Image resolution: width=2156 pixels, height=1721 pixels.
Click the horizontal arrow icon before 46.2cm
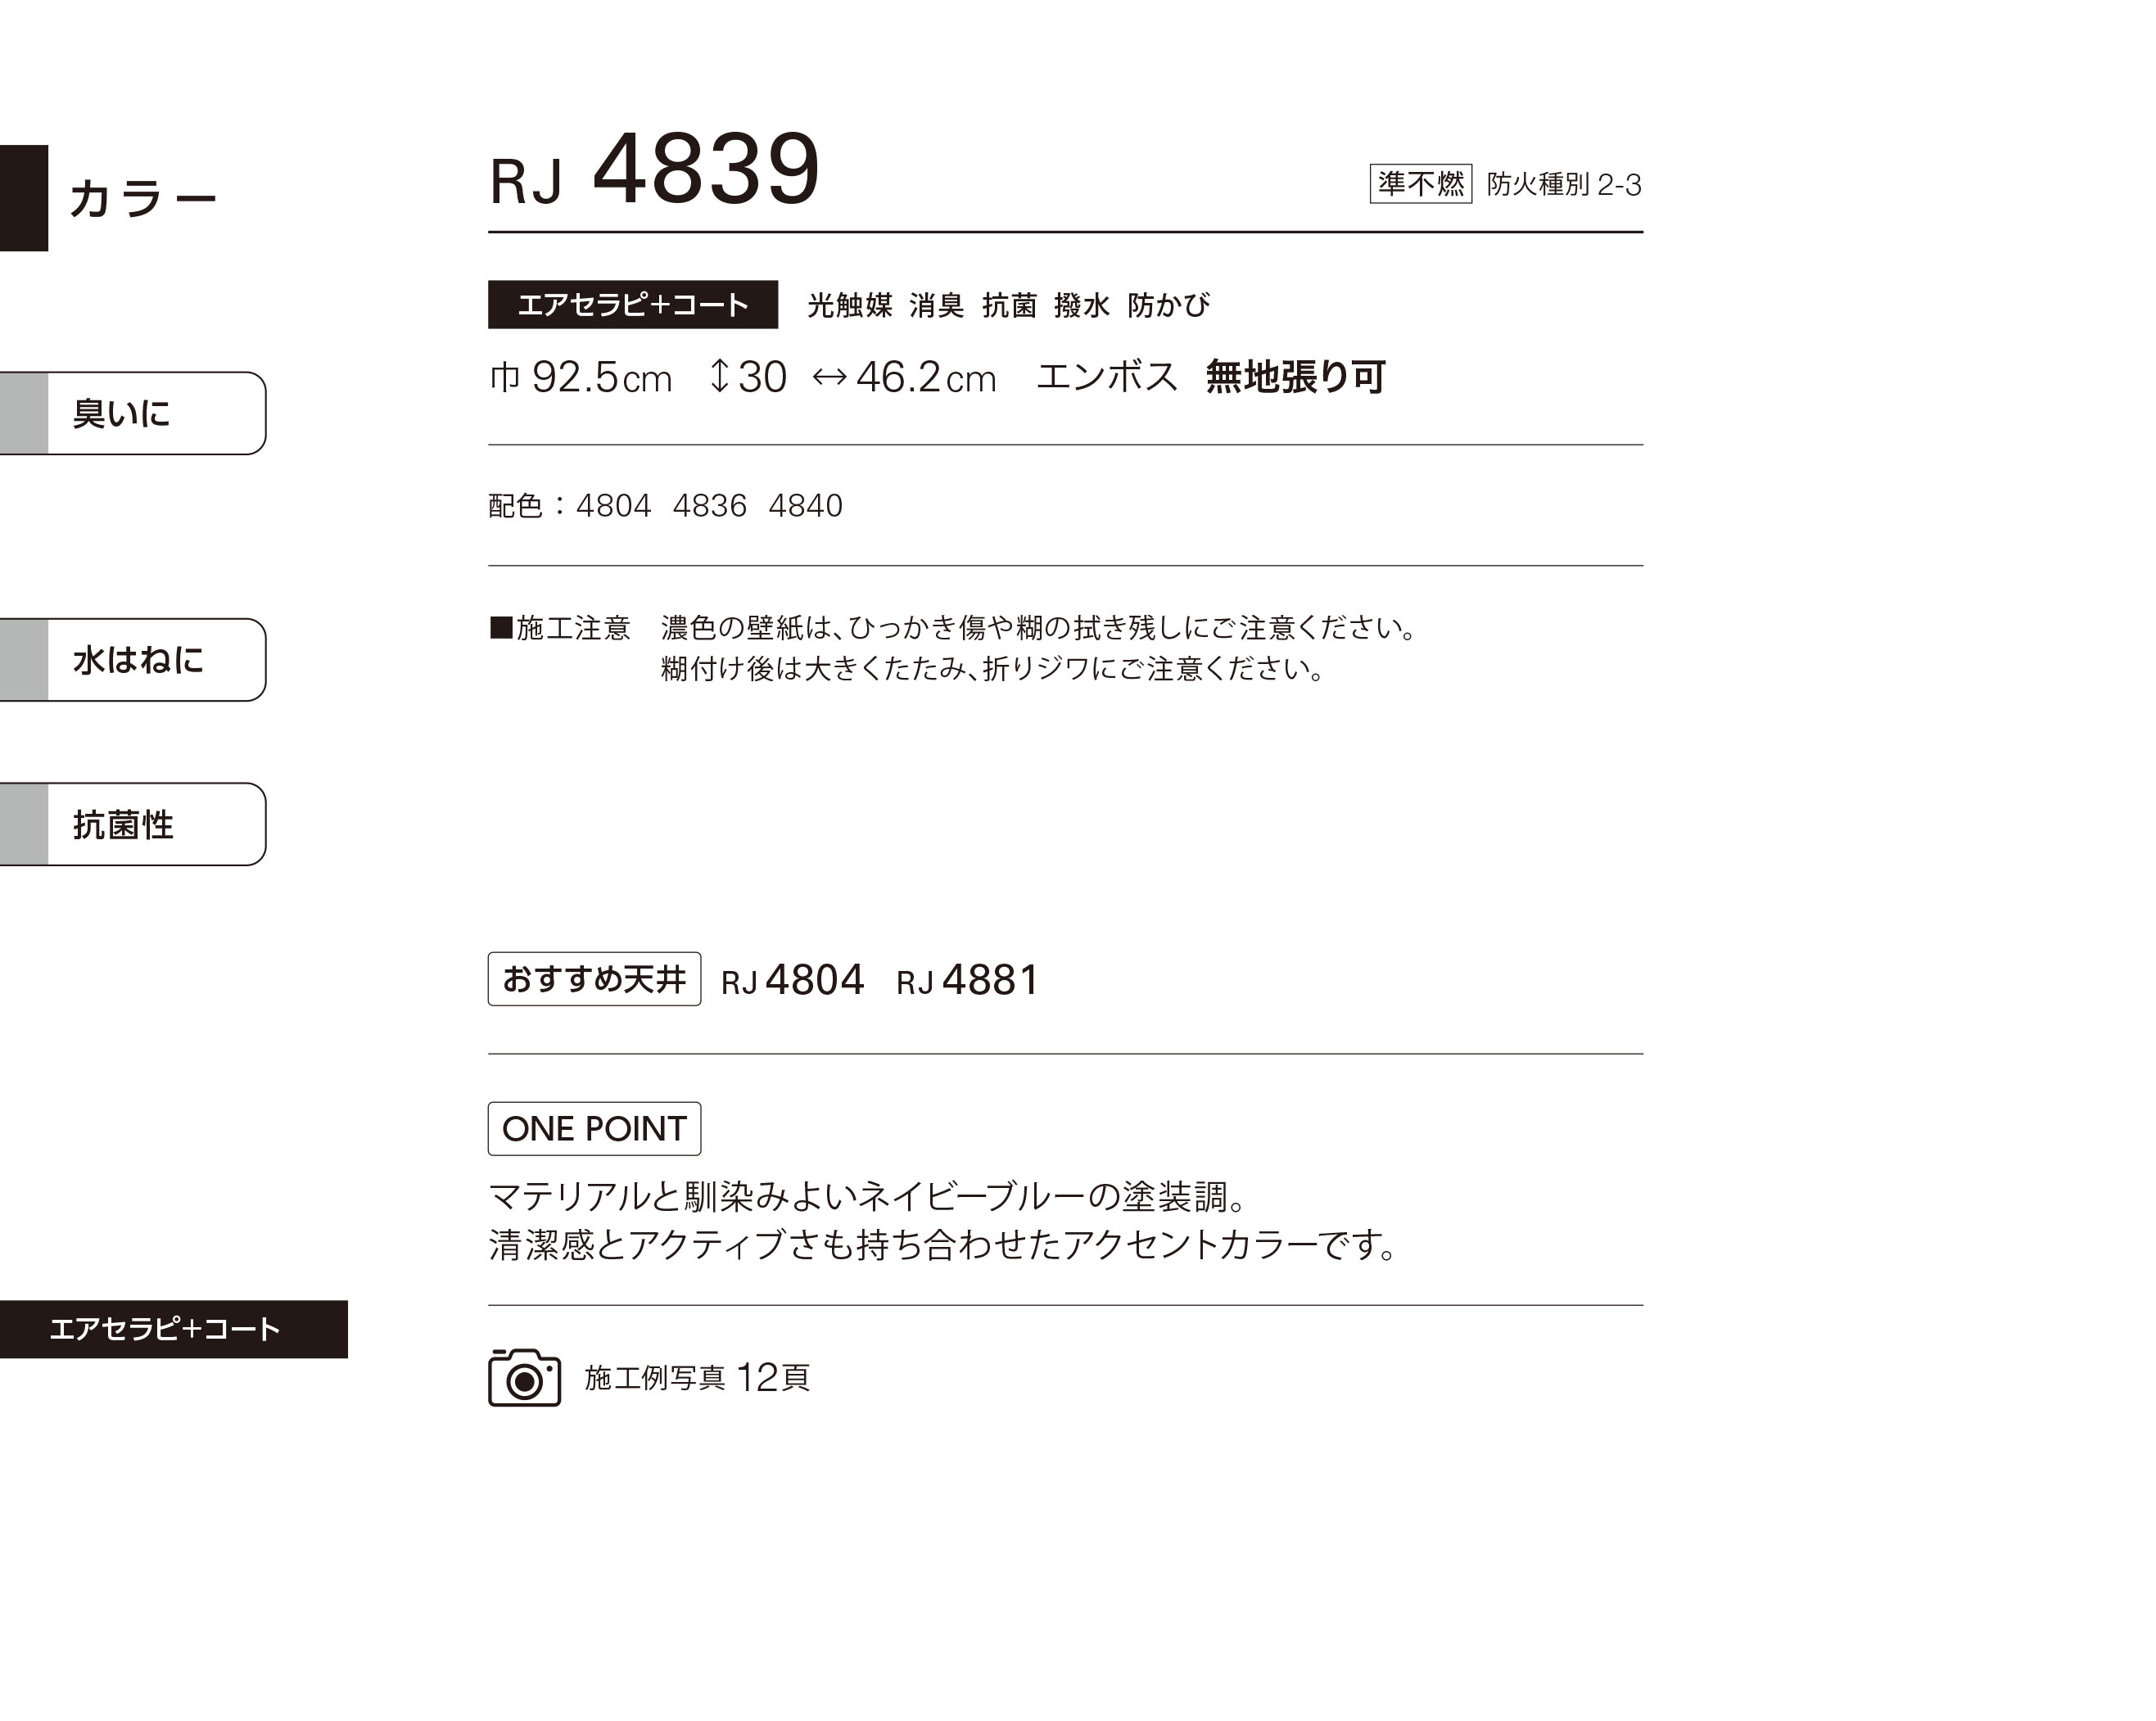click(829, 377)
